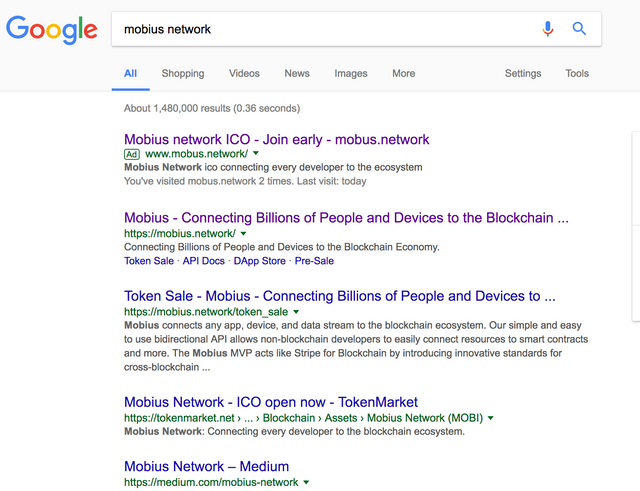Click the blue search magnifier icon

[579, 29]
